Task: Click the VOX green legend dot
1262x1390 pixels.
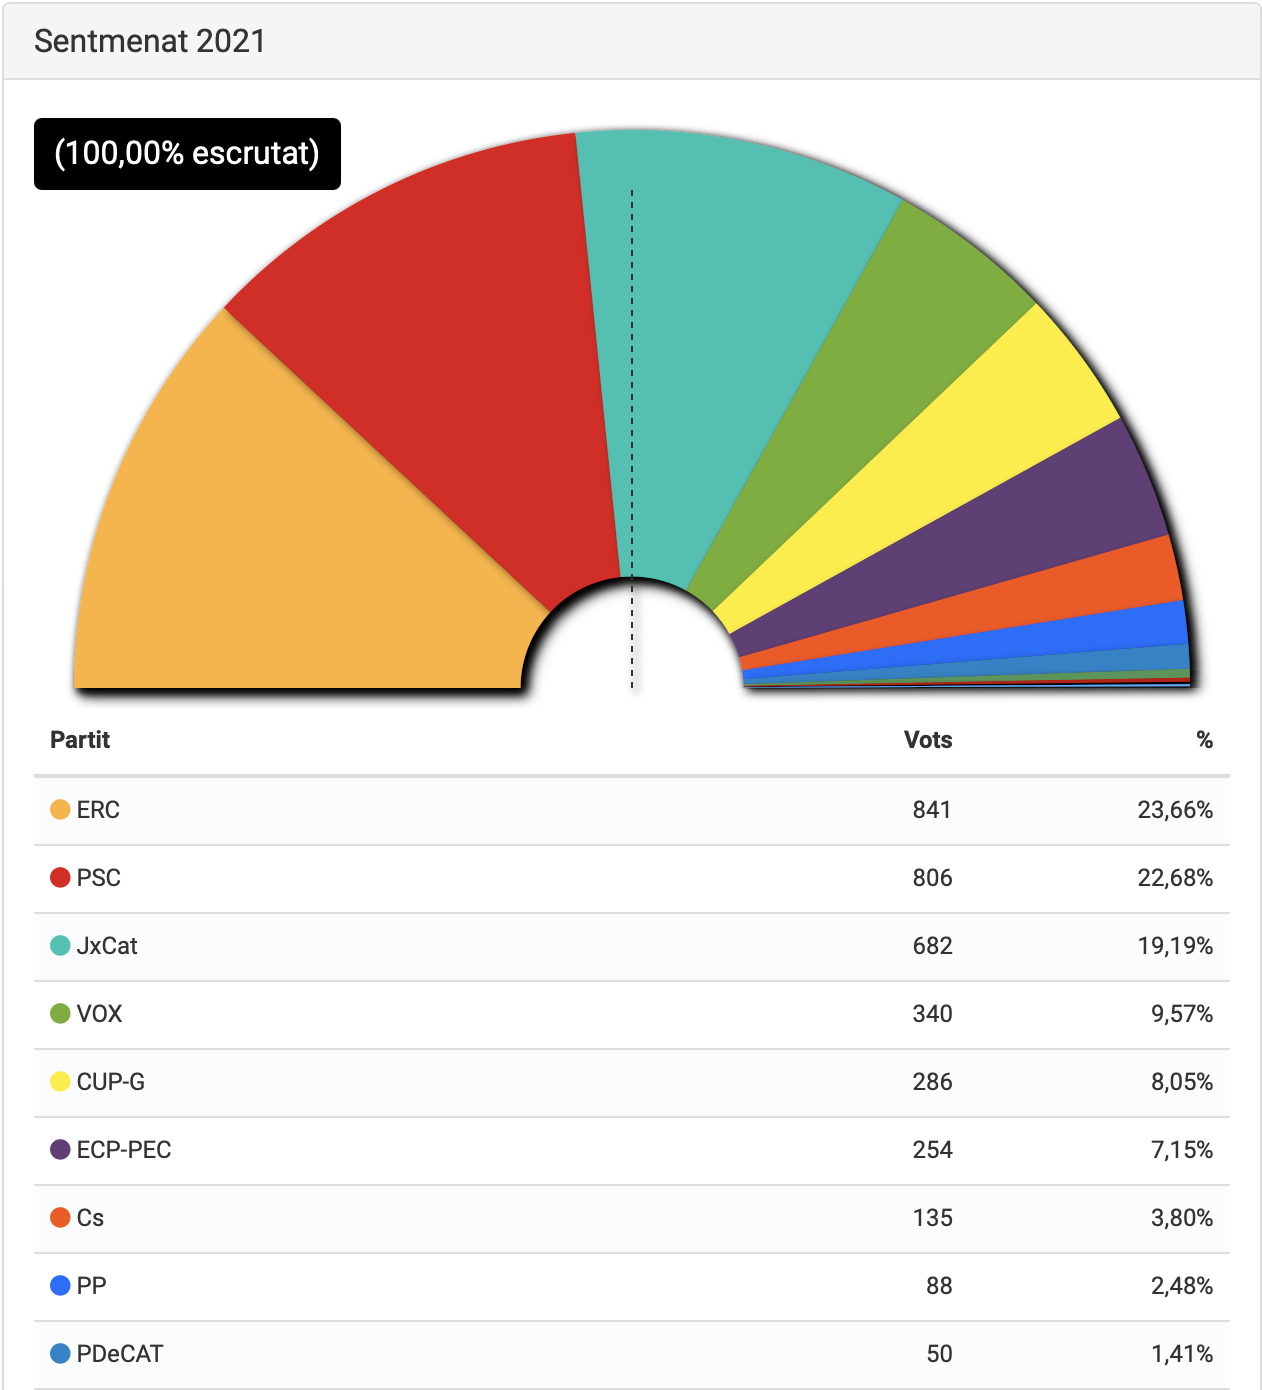Action: 60,1014
